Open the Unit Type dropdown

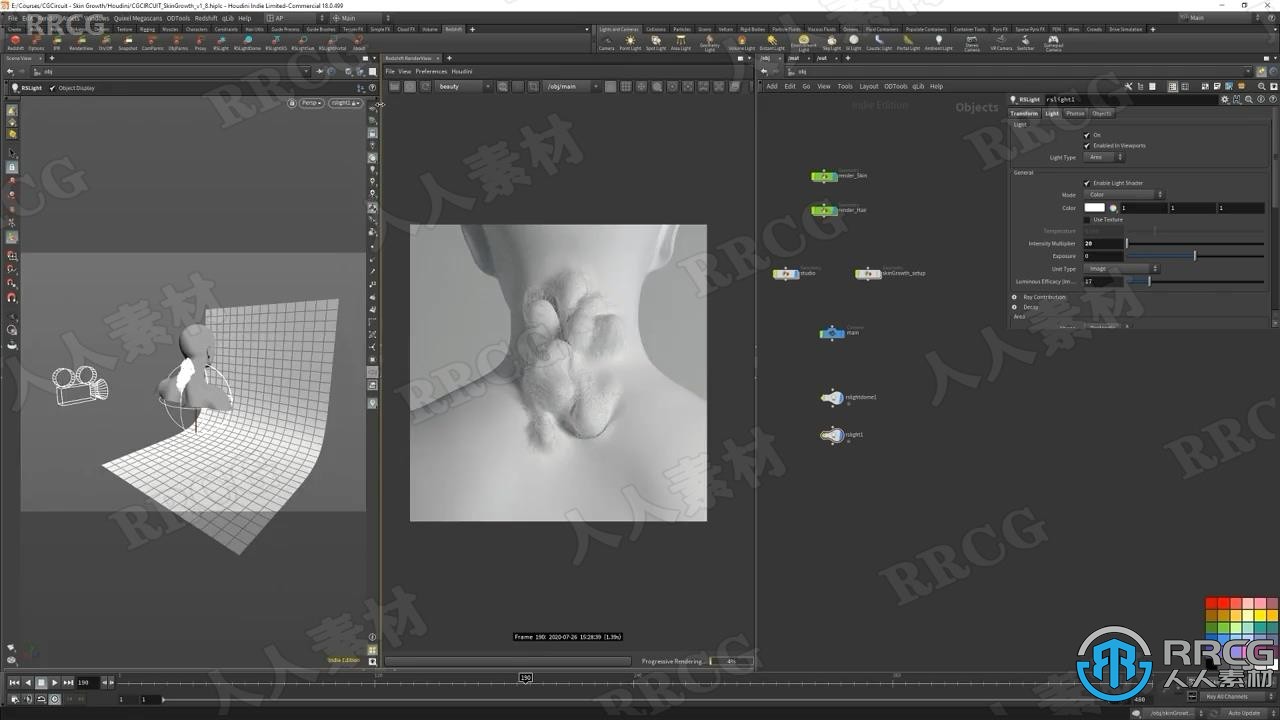point(1121,269)
